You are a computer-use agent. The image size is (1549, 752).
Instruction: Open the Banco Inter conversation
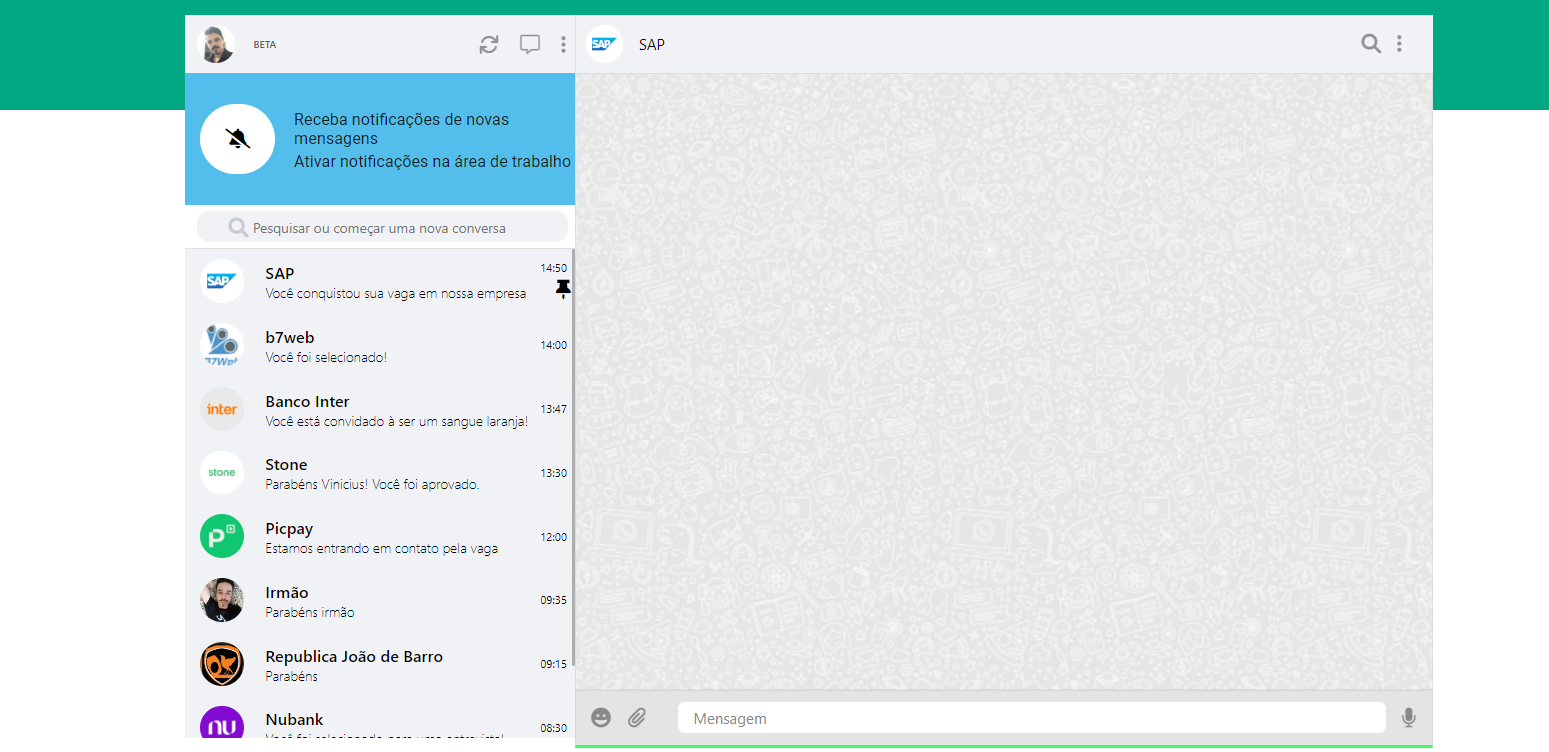tap(380, 409)
